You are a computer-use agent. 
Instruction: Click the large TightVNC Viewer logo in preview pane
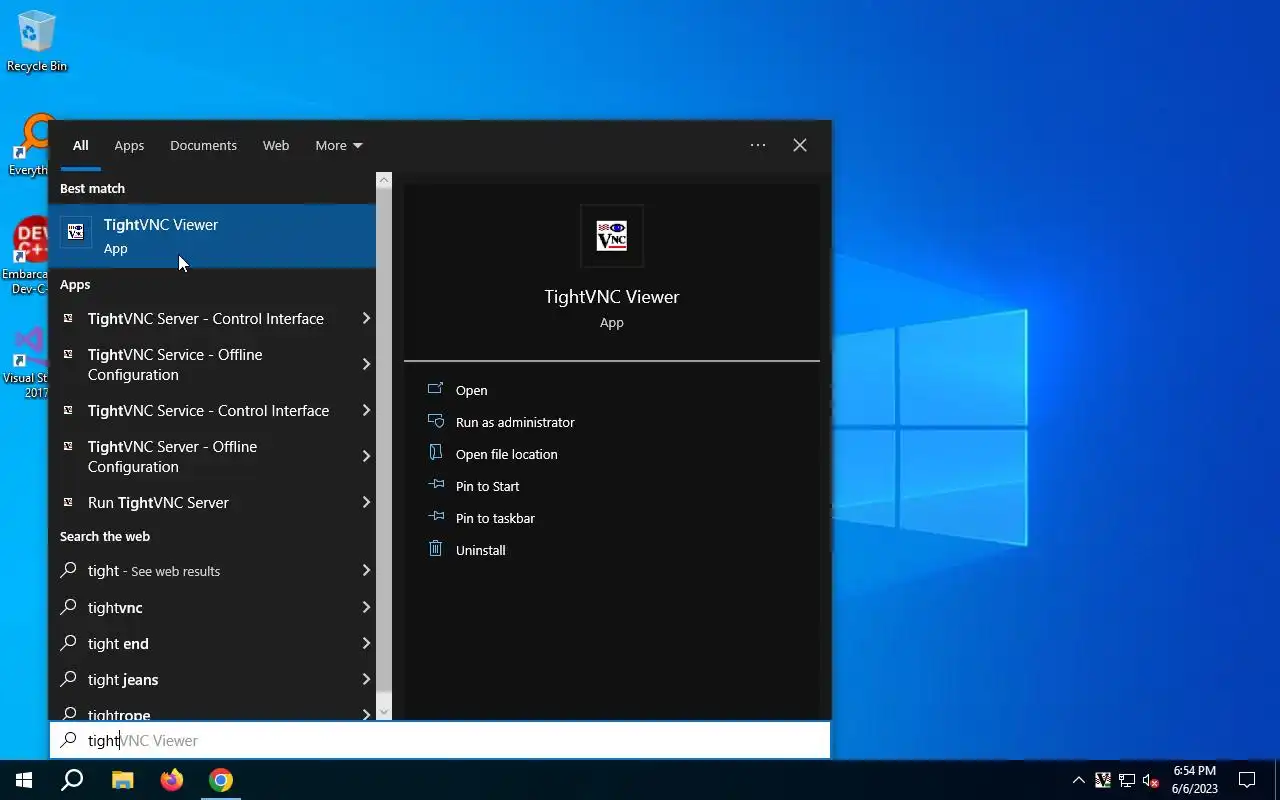612,236
